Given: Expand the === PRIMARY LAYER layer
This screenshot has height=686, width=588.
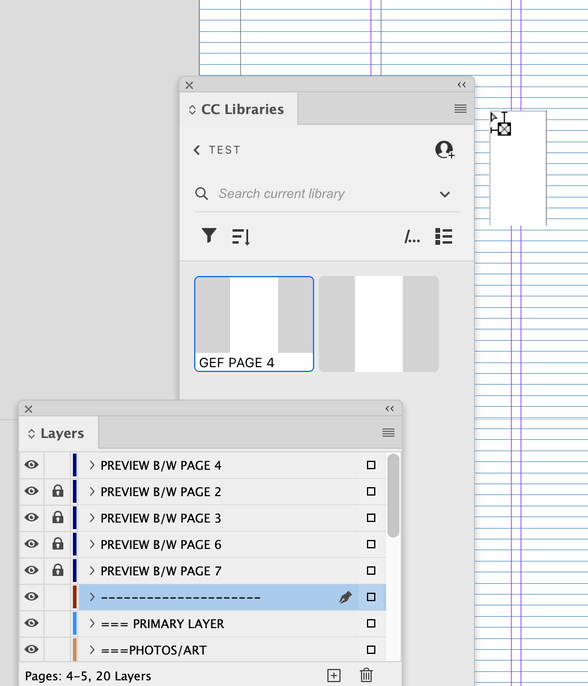Looking at the screenshot, I should 92,623.
